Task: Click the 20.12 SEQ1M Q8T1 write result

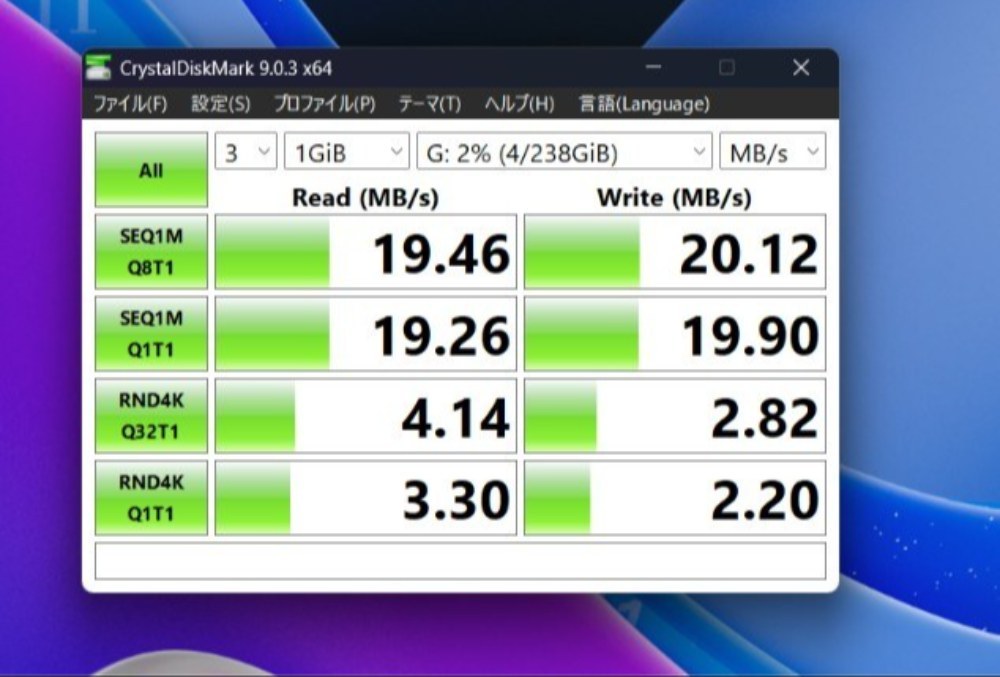Action: [x=675, y=252]
